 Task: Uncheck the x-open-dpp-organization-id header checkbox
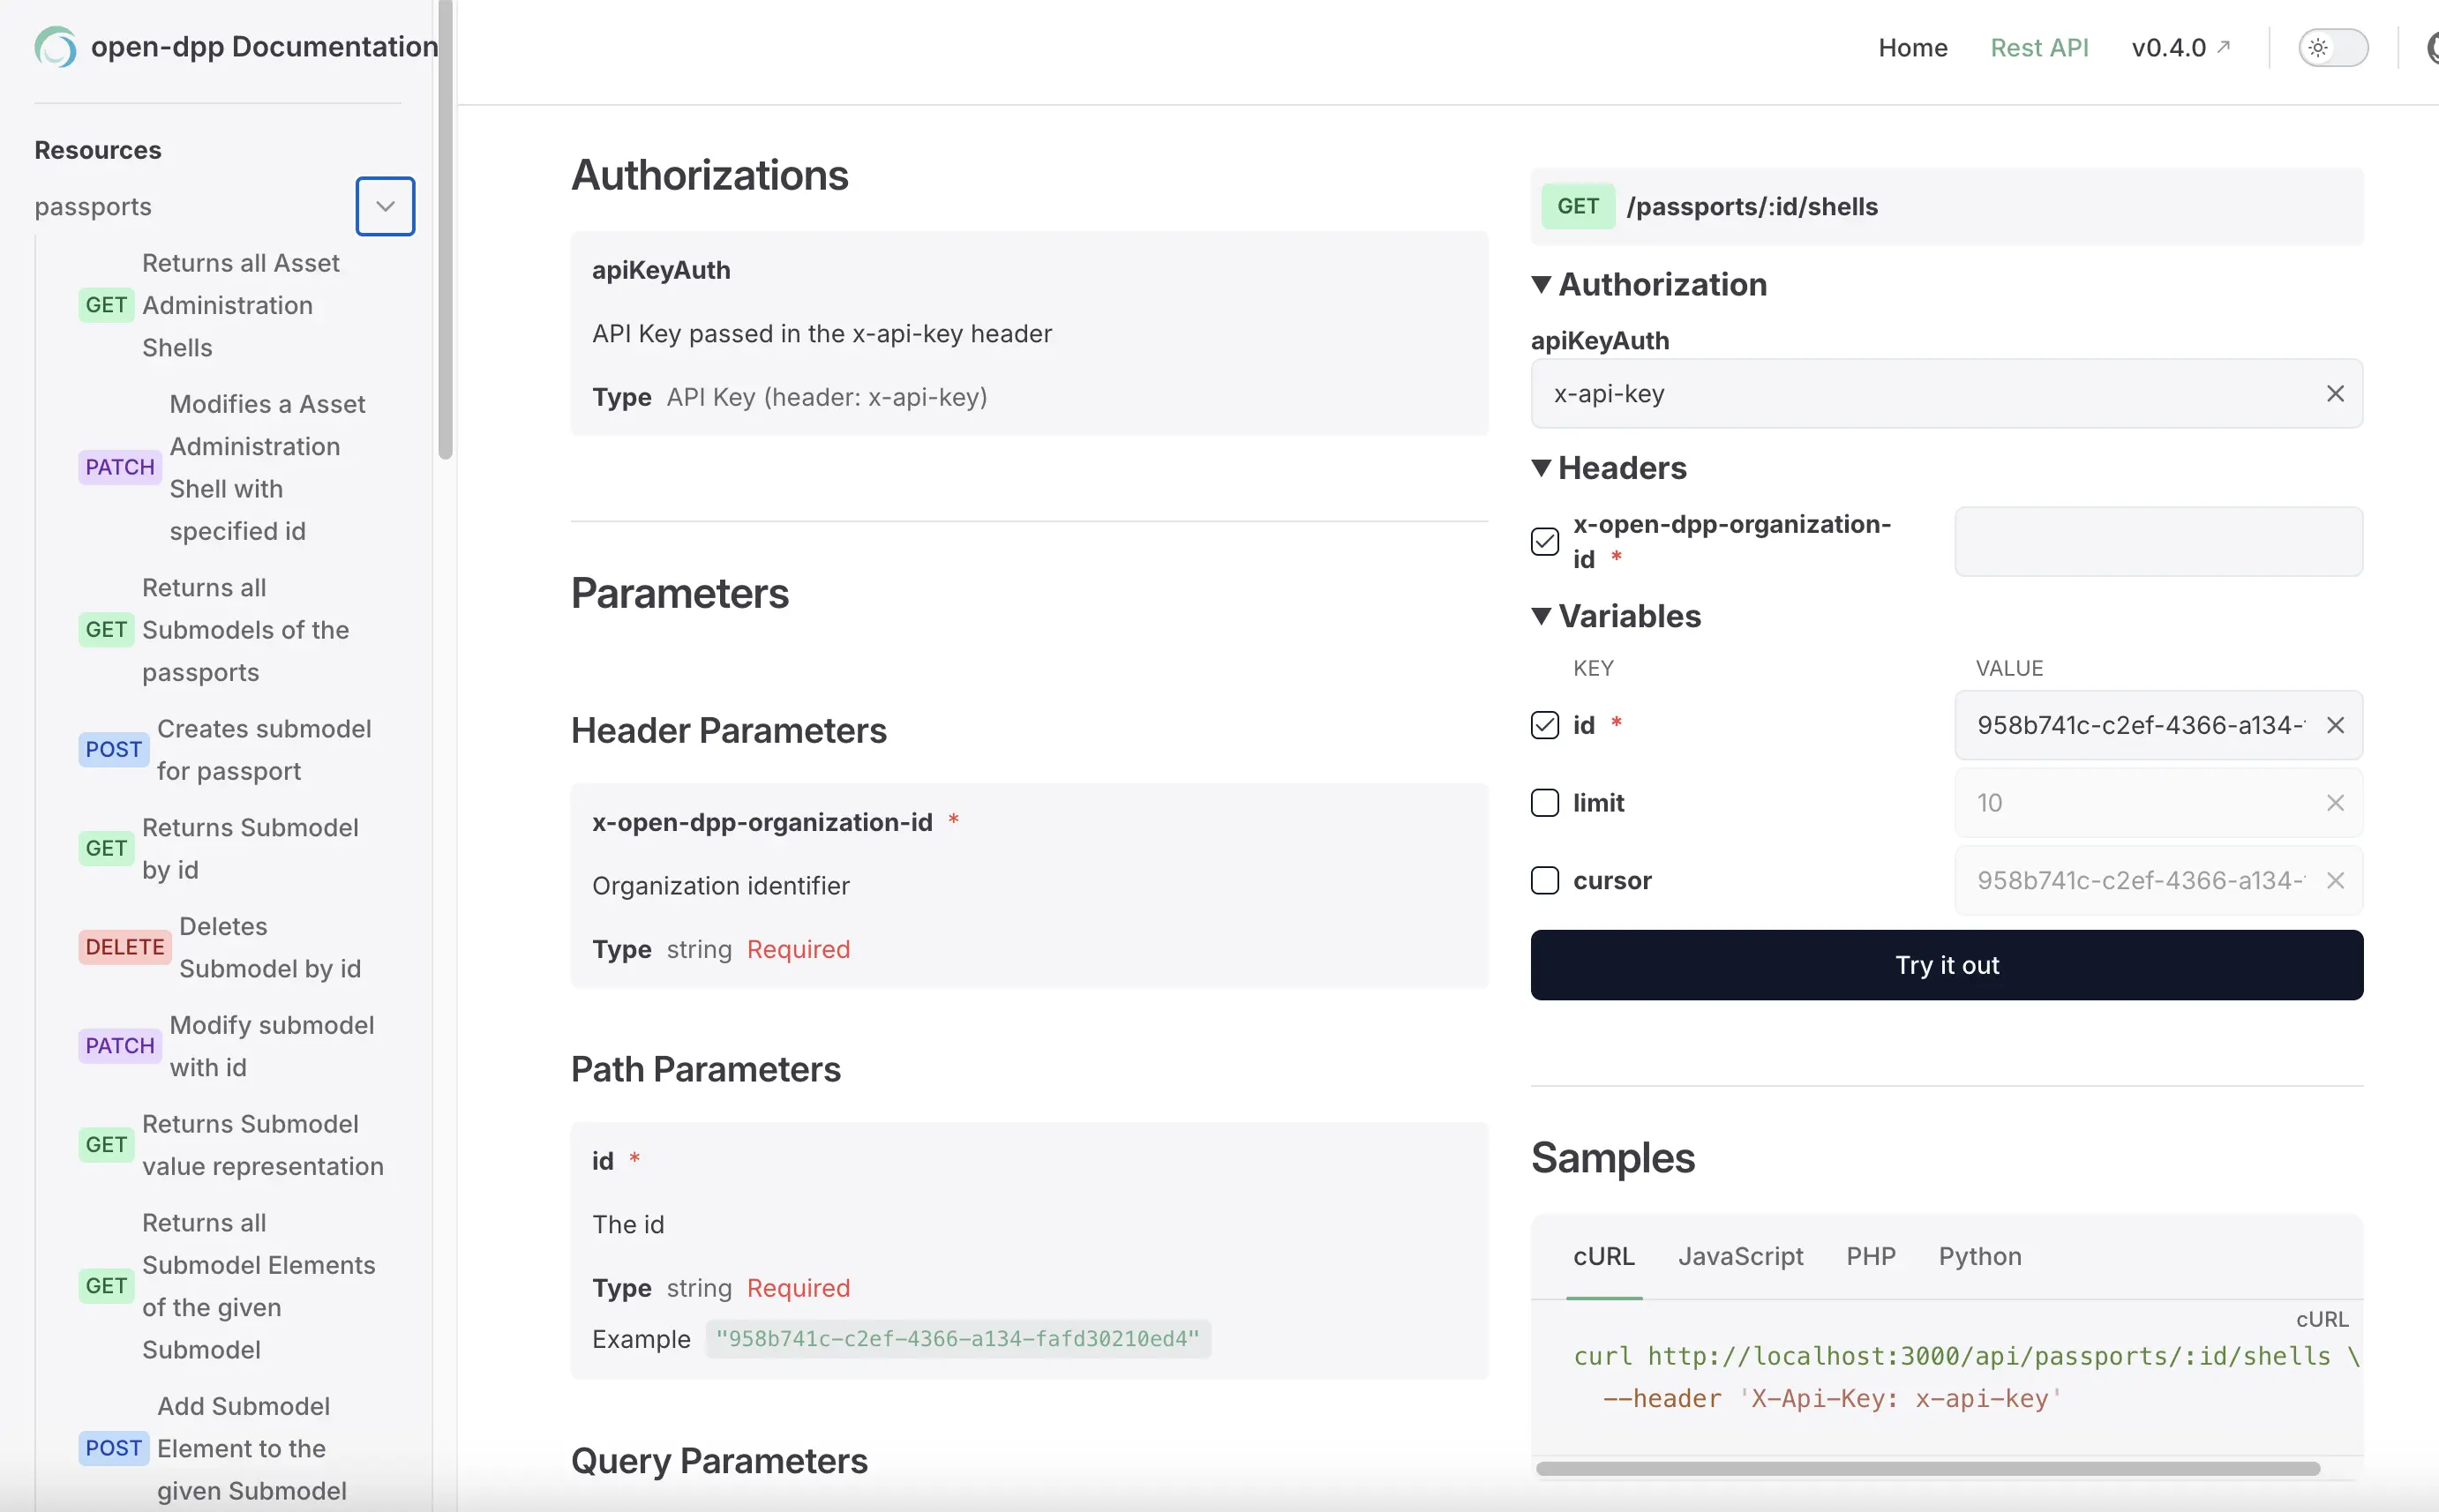(x=1544, y=541)
